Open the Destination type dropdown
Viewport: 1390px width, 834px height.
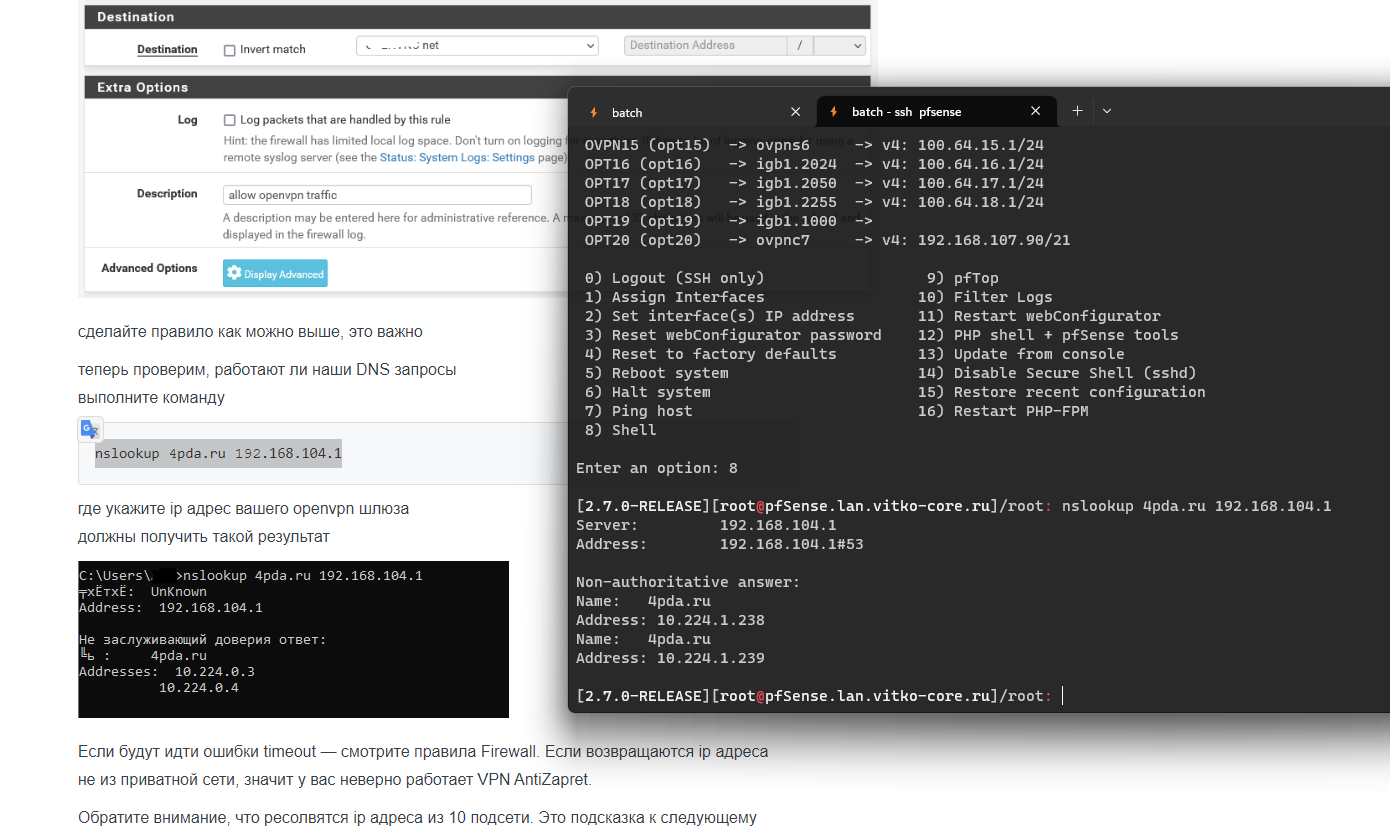pos(477,46)
